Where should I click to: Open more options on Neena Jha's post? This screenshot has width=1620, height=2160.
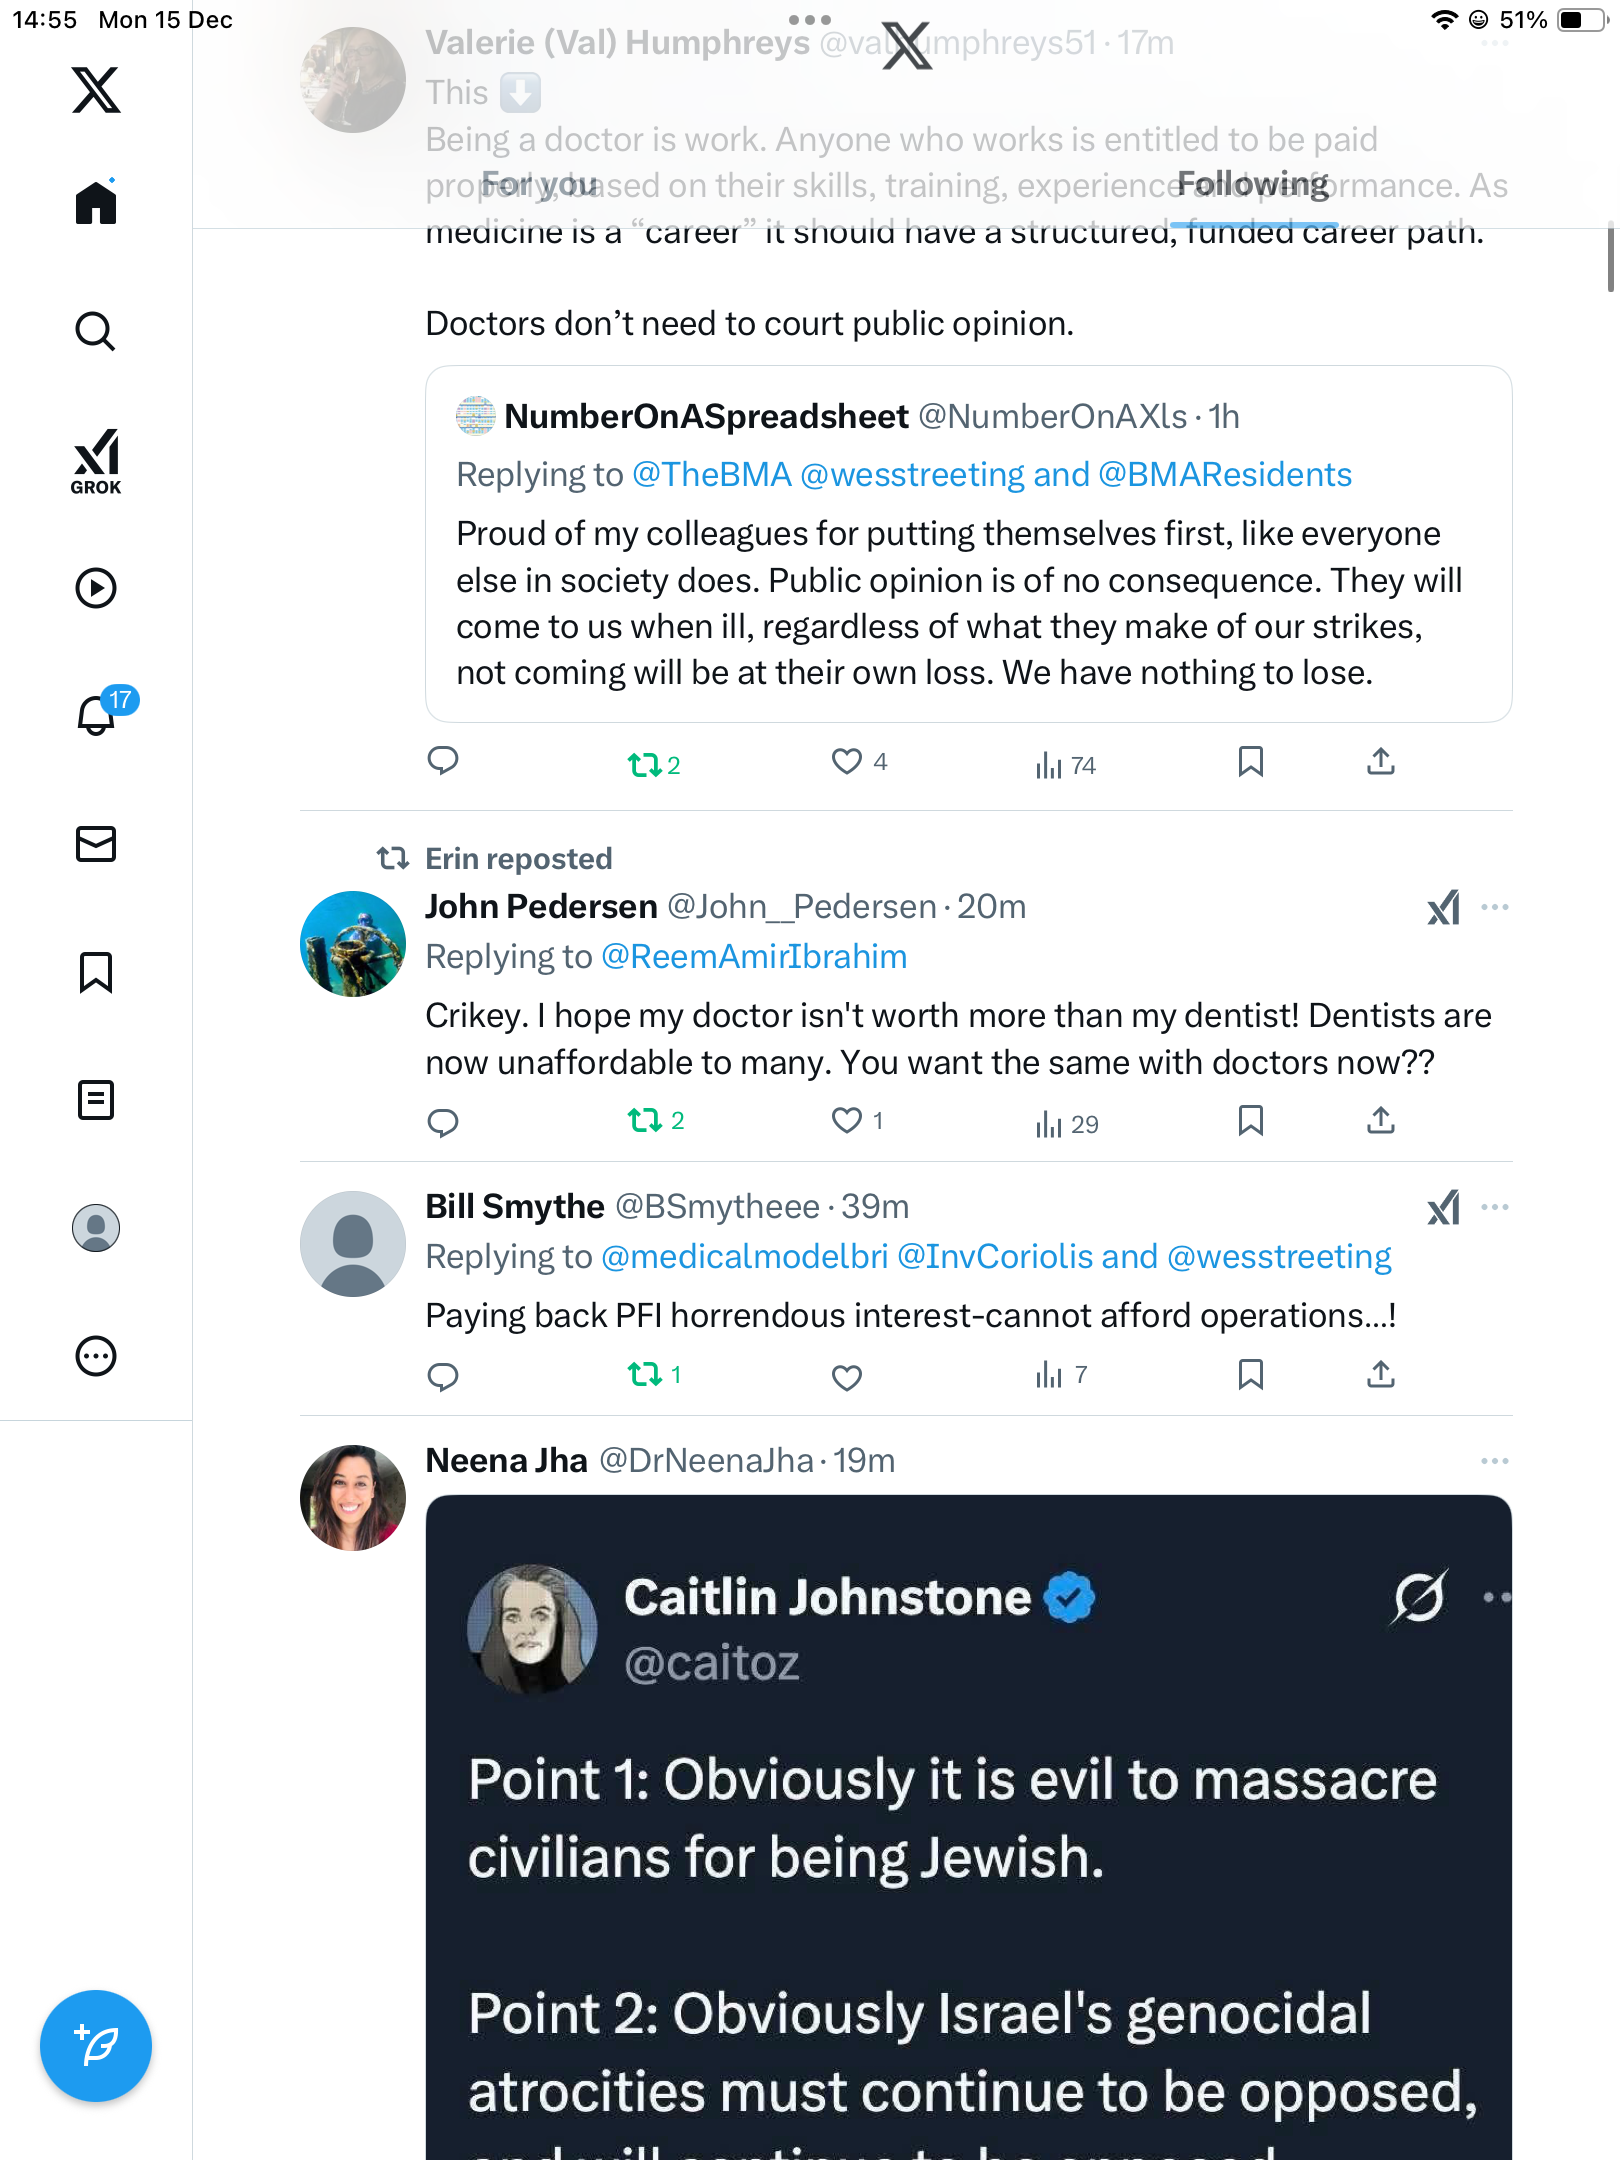1494,1461
